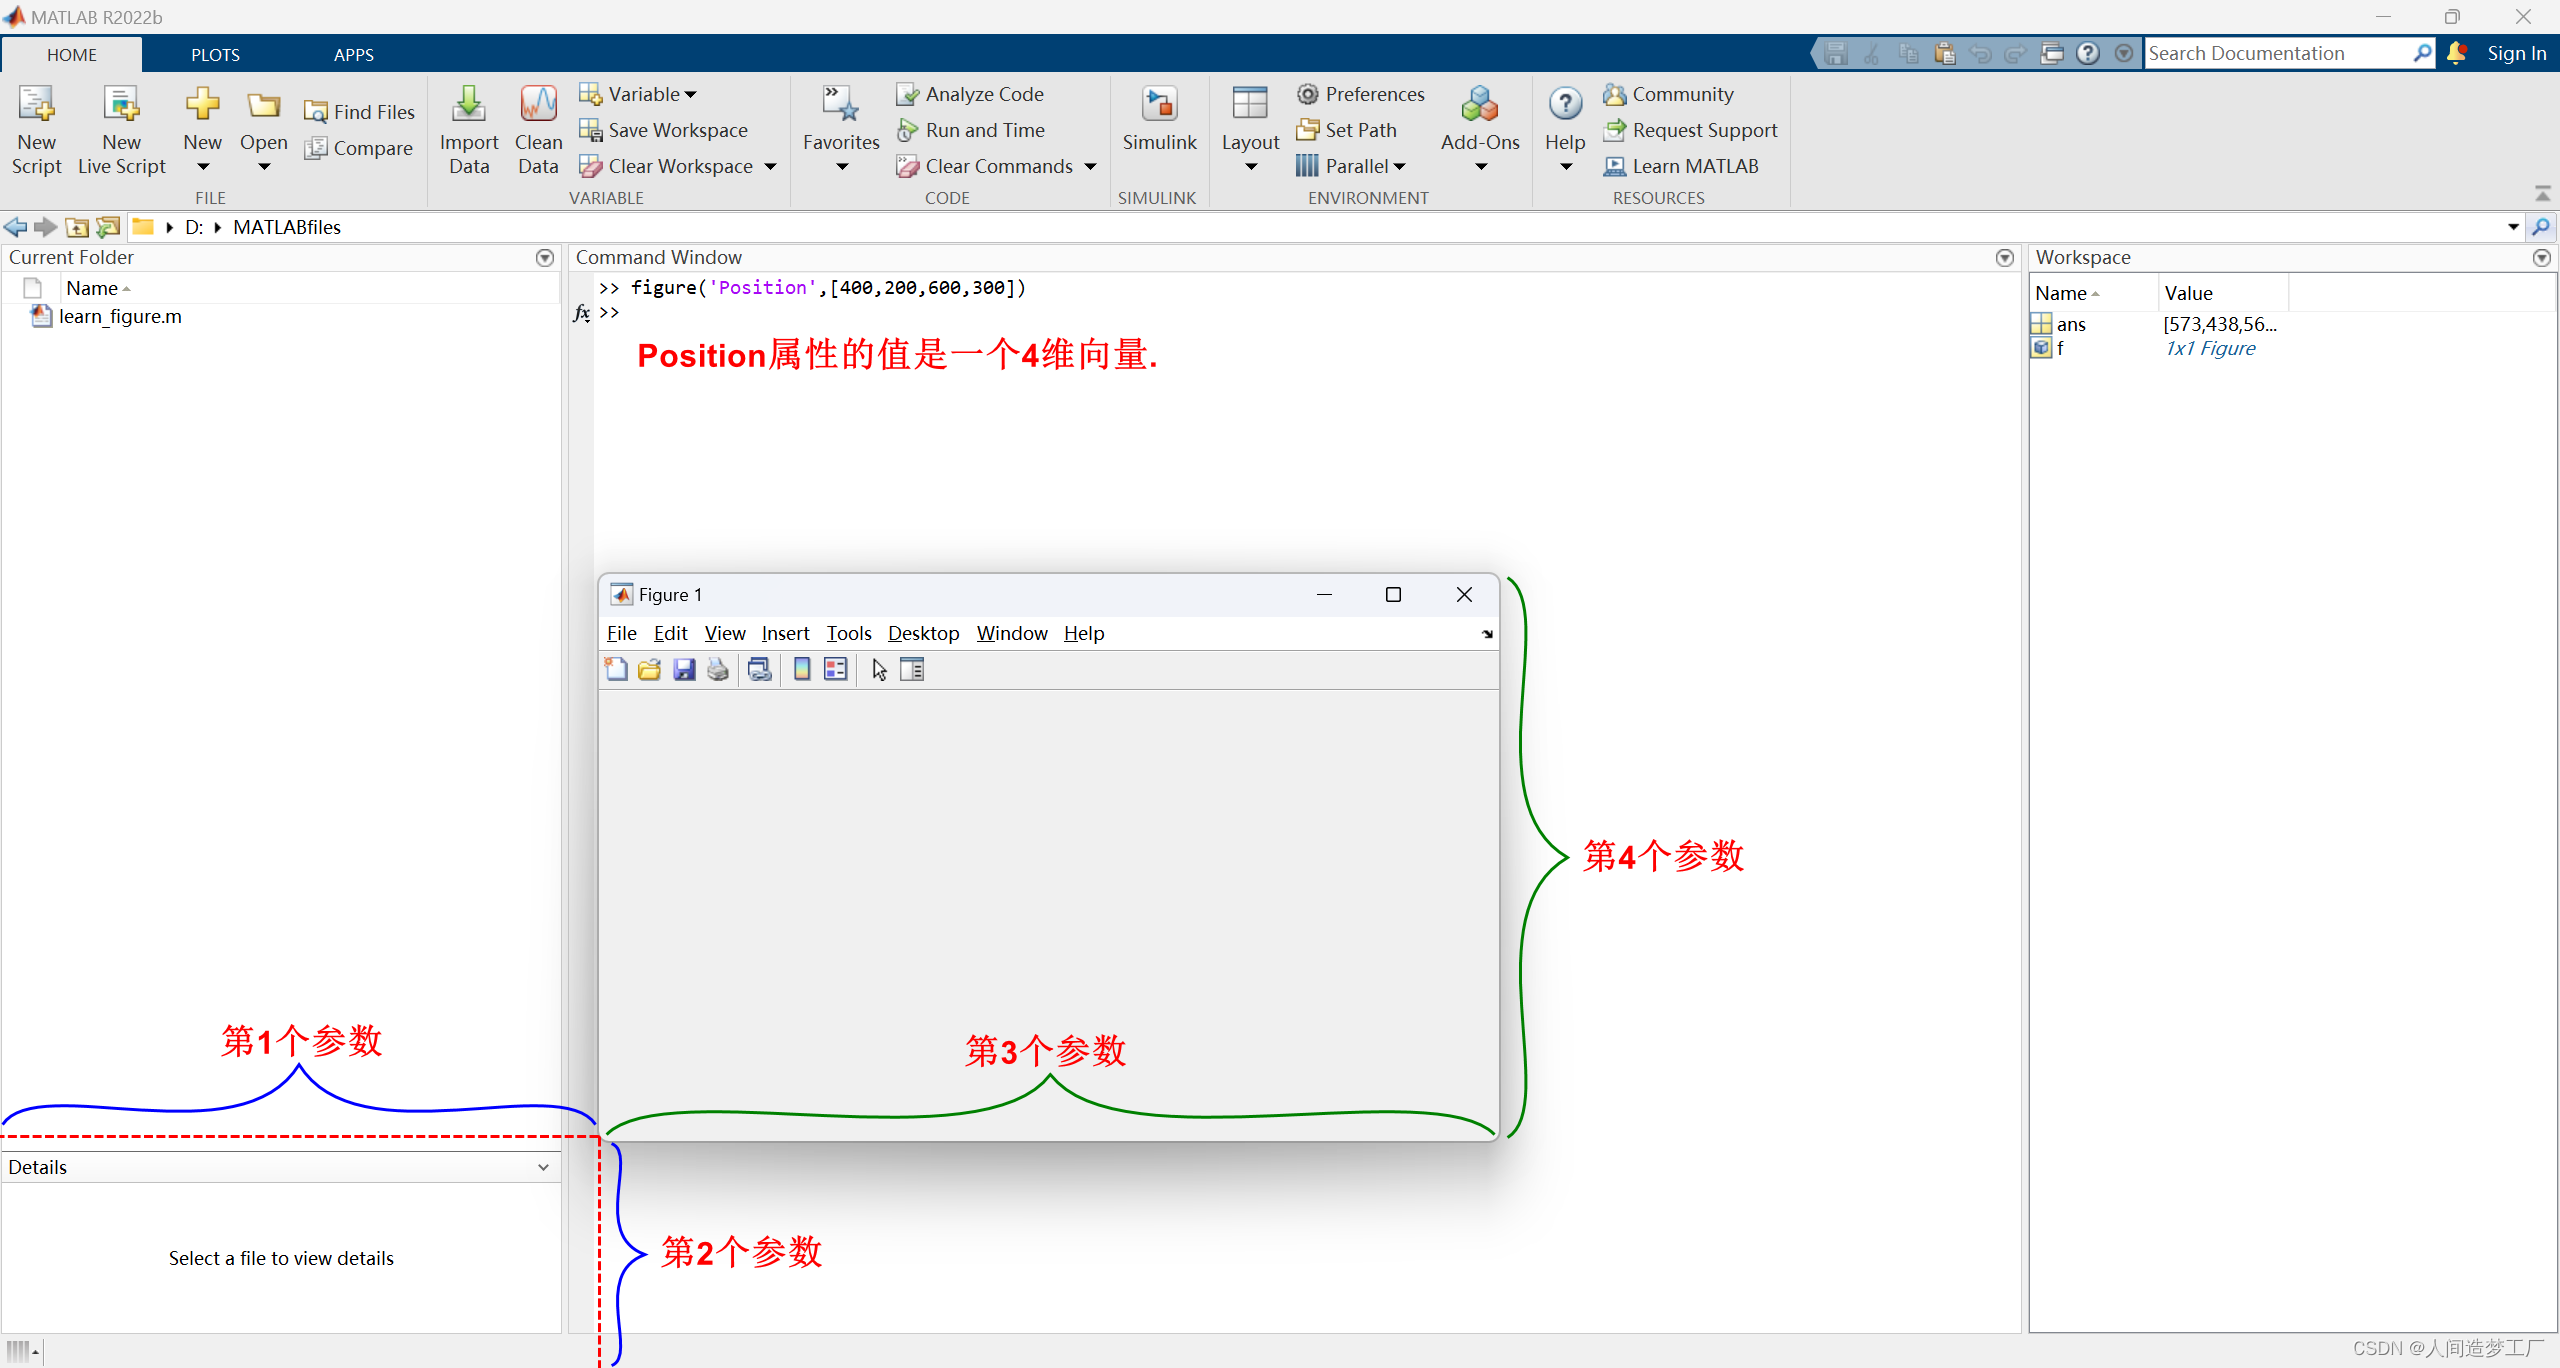Screen dimensions: 2560x1368
Task: Expand Clear Workspace options
Action: click(770, 166)
